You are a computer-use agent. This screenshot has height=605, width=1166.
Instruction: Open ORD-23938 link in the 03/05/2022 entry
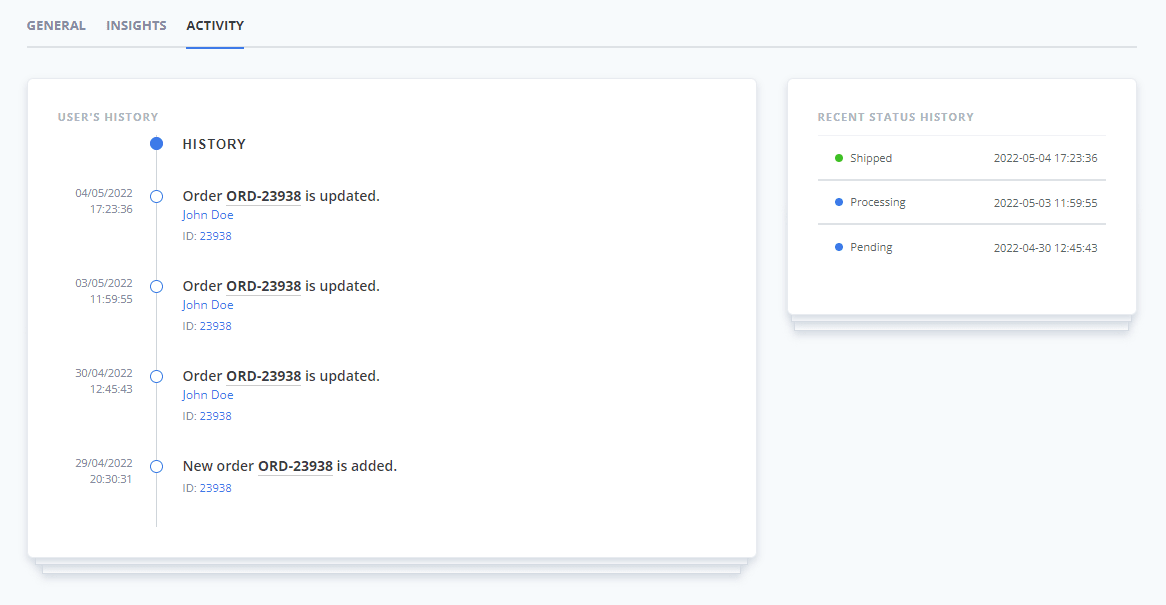pos(264,286)
